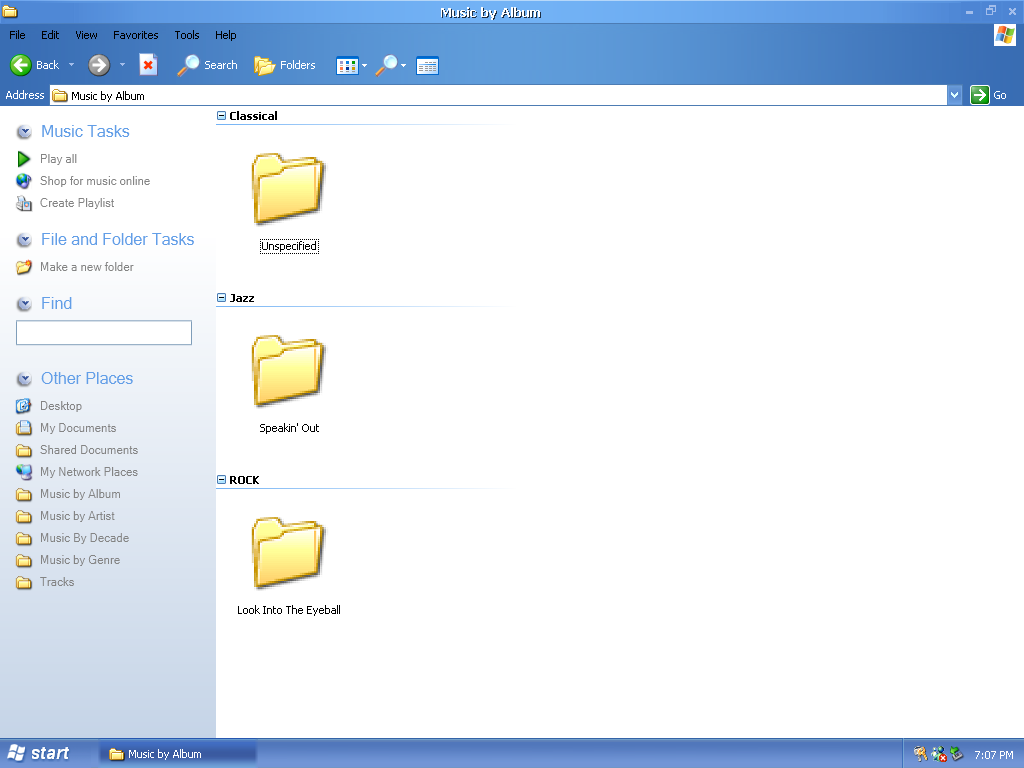This screenshot has height=768, width=1024.
Task: Collapse the Music Tasks panel
Action: point(24,132)
